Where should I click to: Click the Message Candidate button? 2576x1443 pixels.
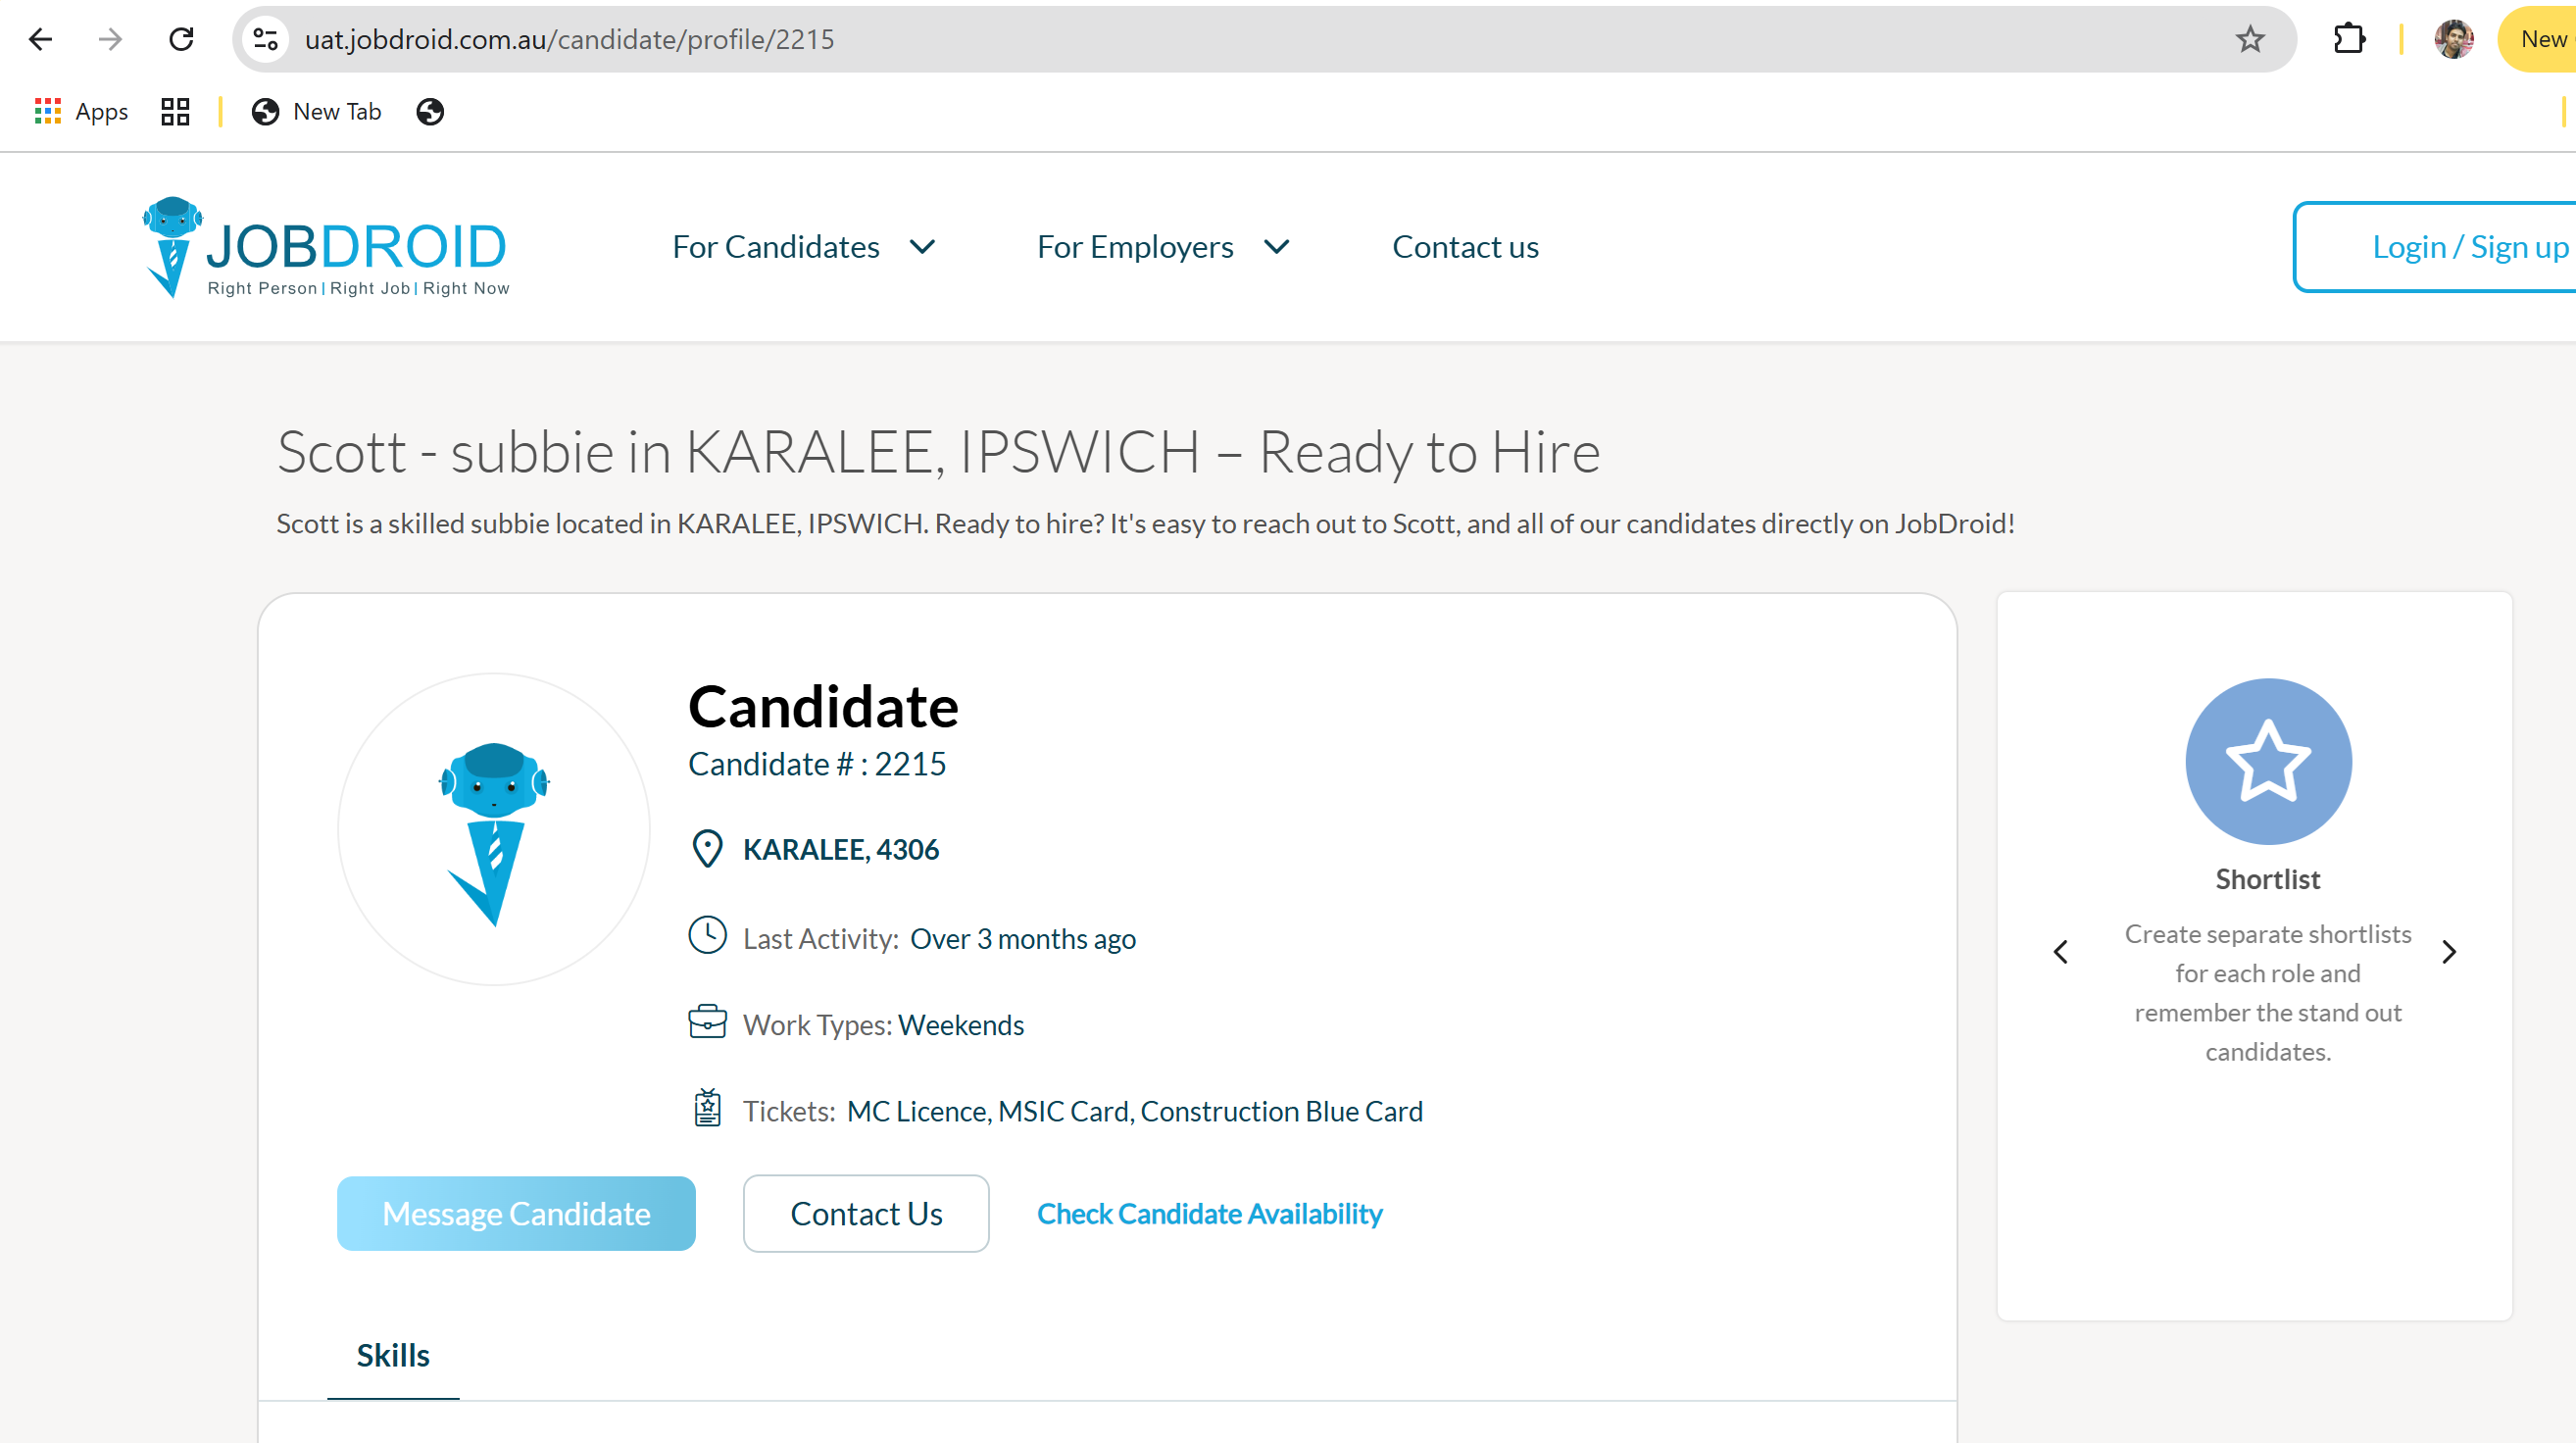click(516, 1213)
